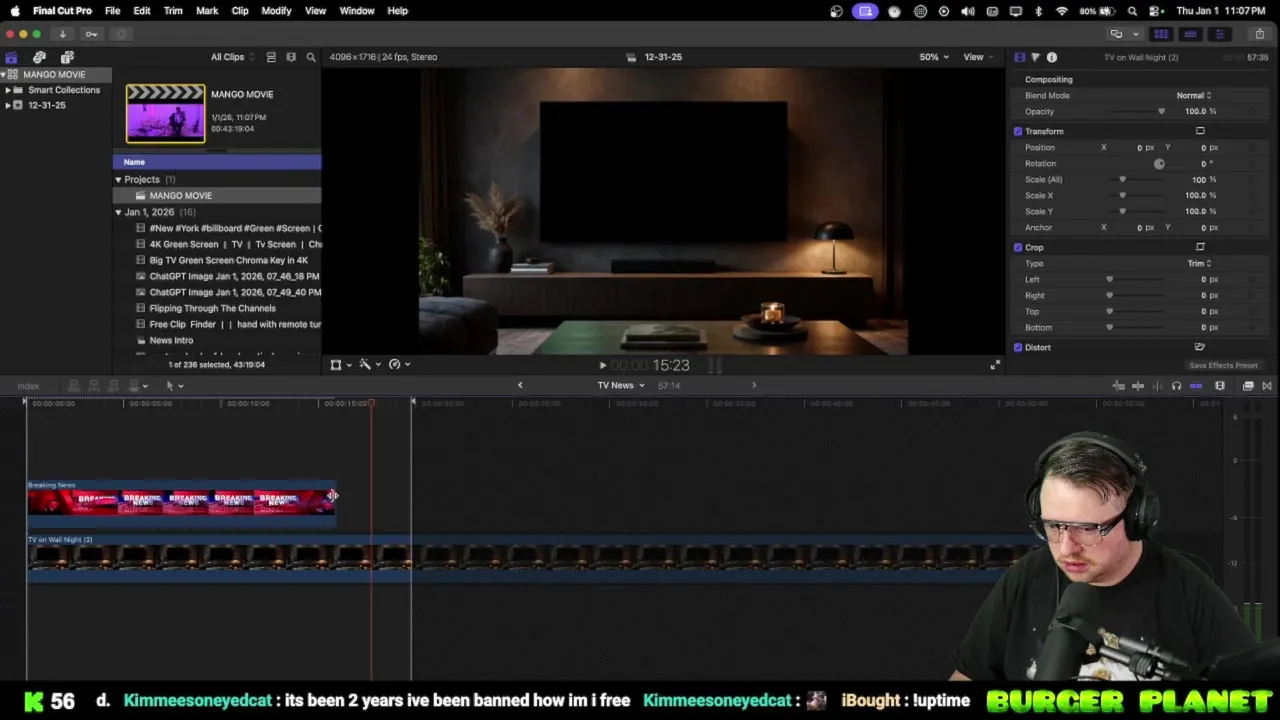The height and width of the screenshot is (720, 1280).
Task: Show the Titles and Generators sidebar
Action: [x=67, y=57]
